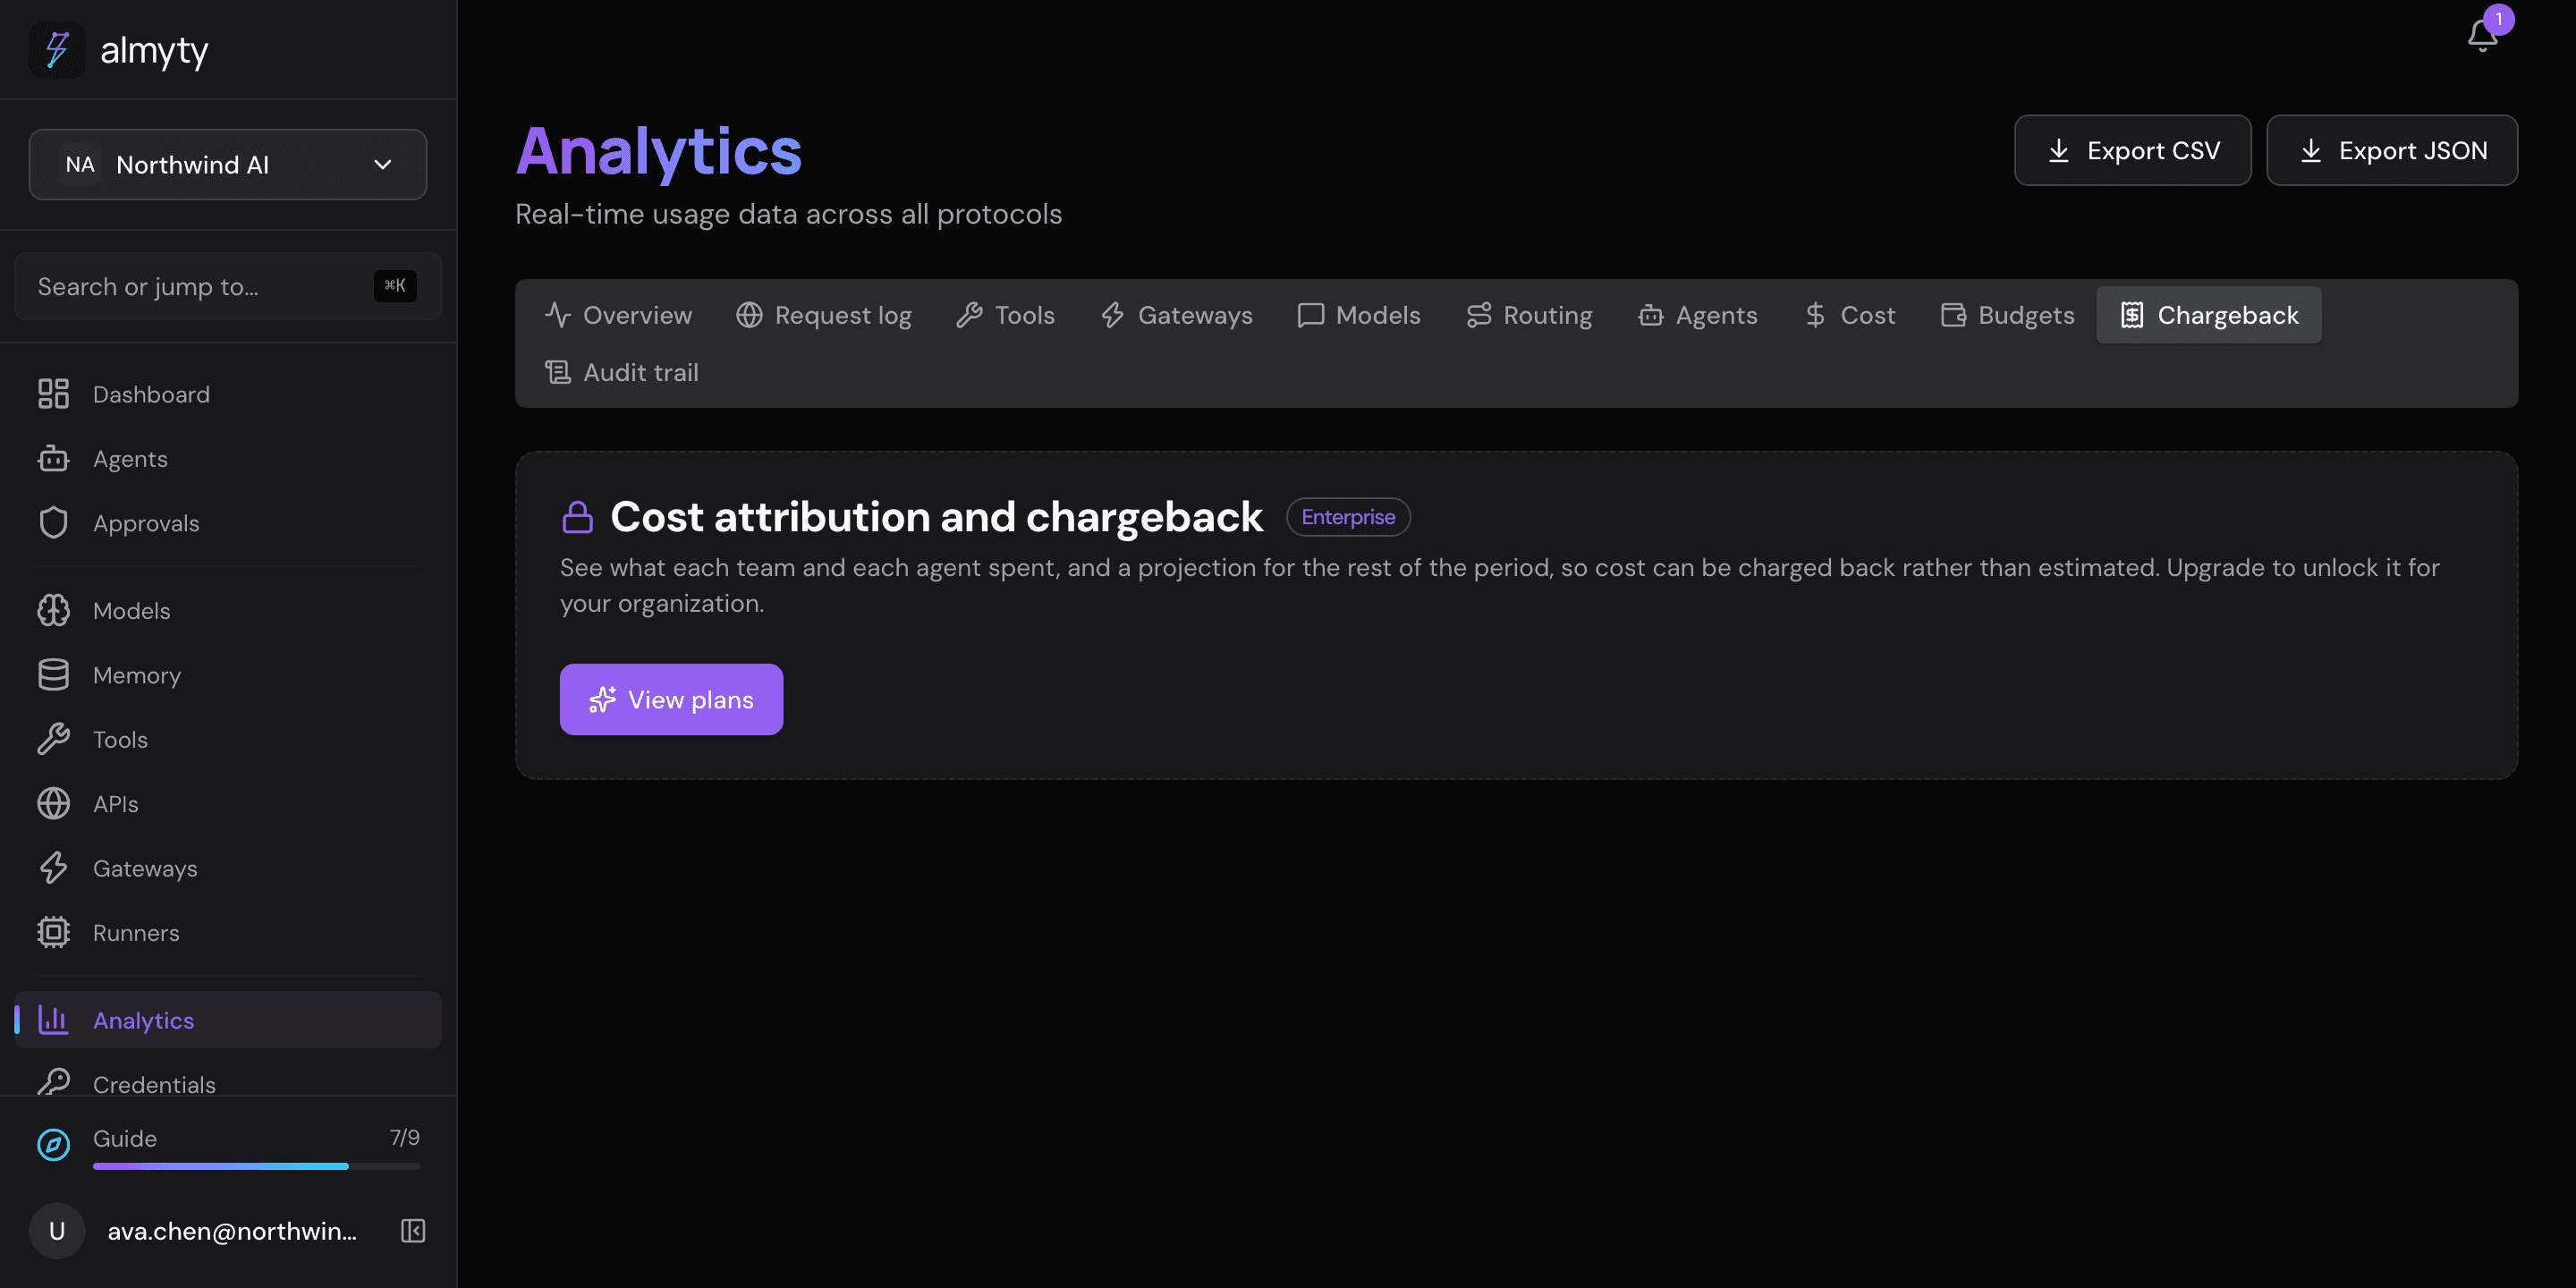The width and height of the screenshot is (2576, 1288).
Task: Switch to the Cost tab
Action: pos(1849,315)
